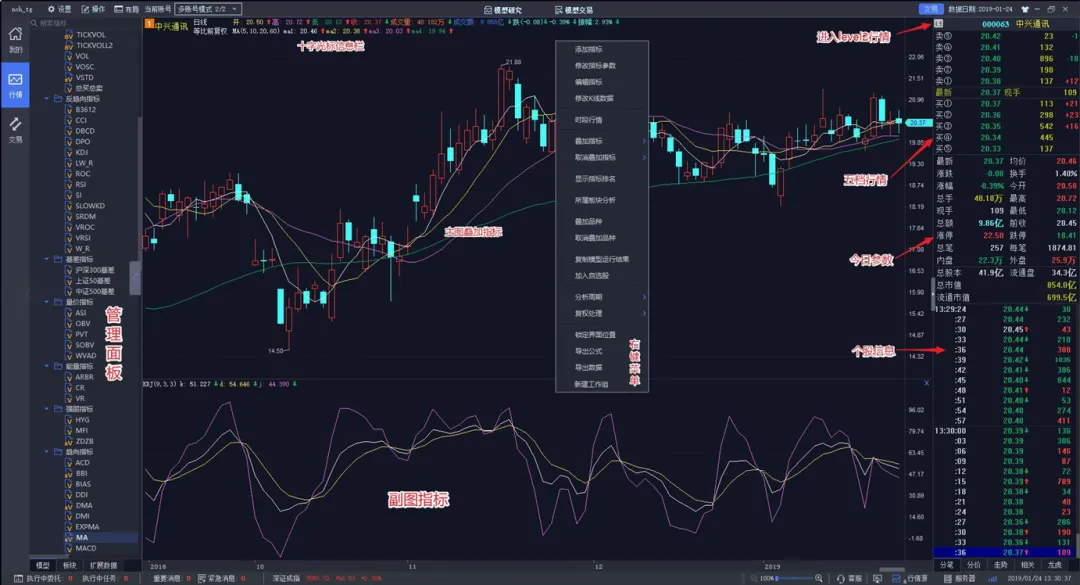This screenshot has width=1080, height=585.
Task: Select the OBV indicator in tree
Action: point(83,323)
